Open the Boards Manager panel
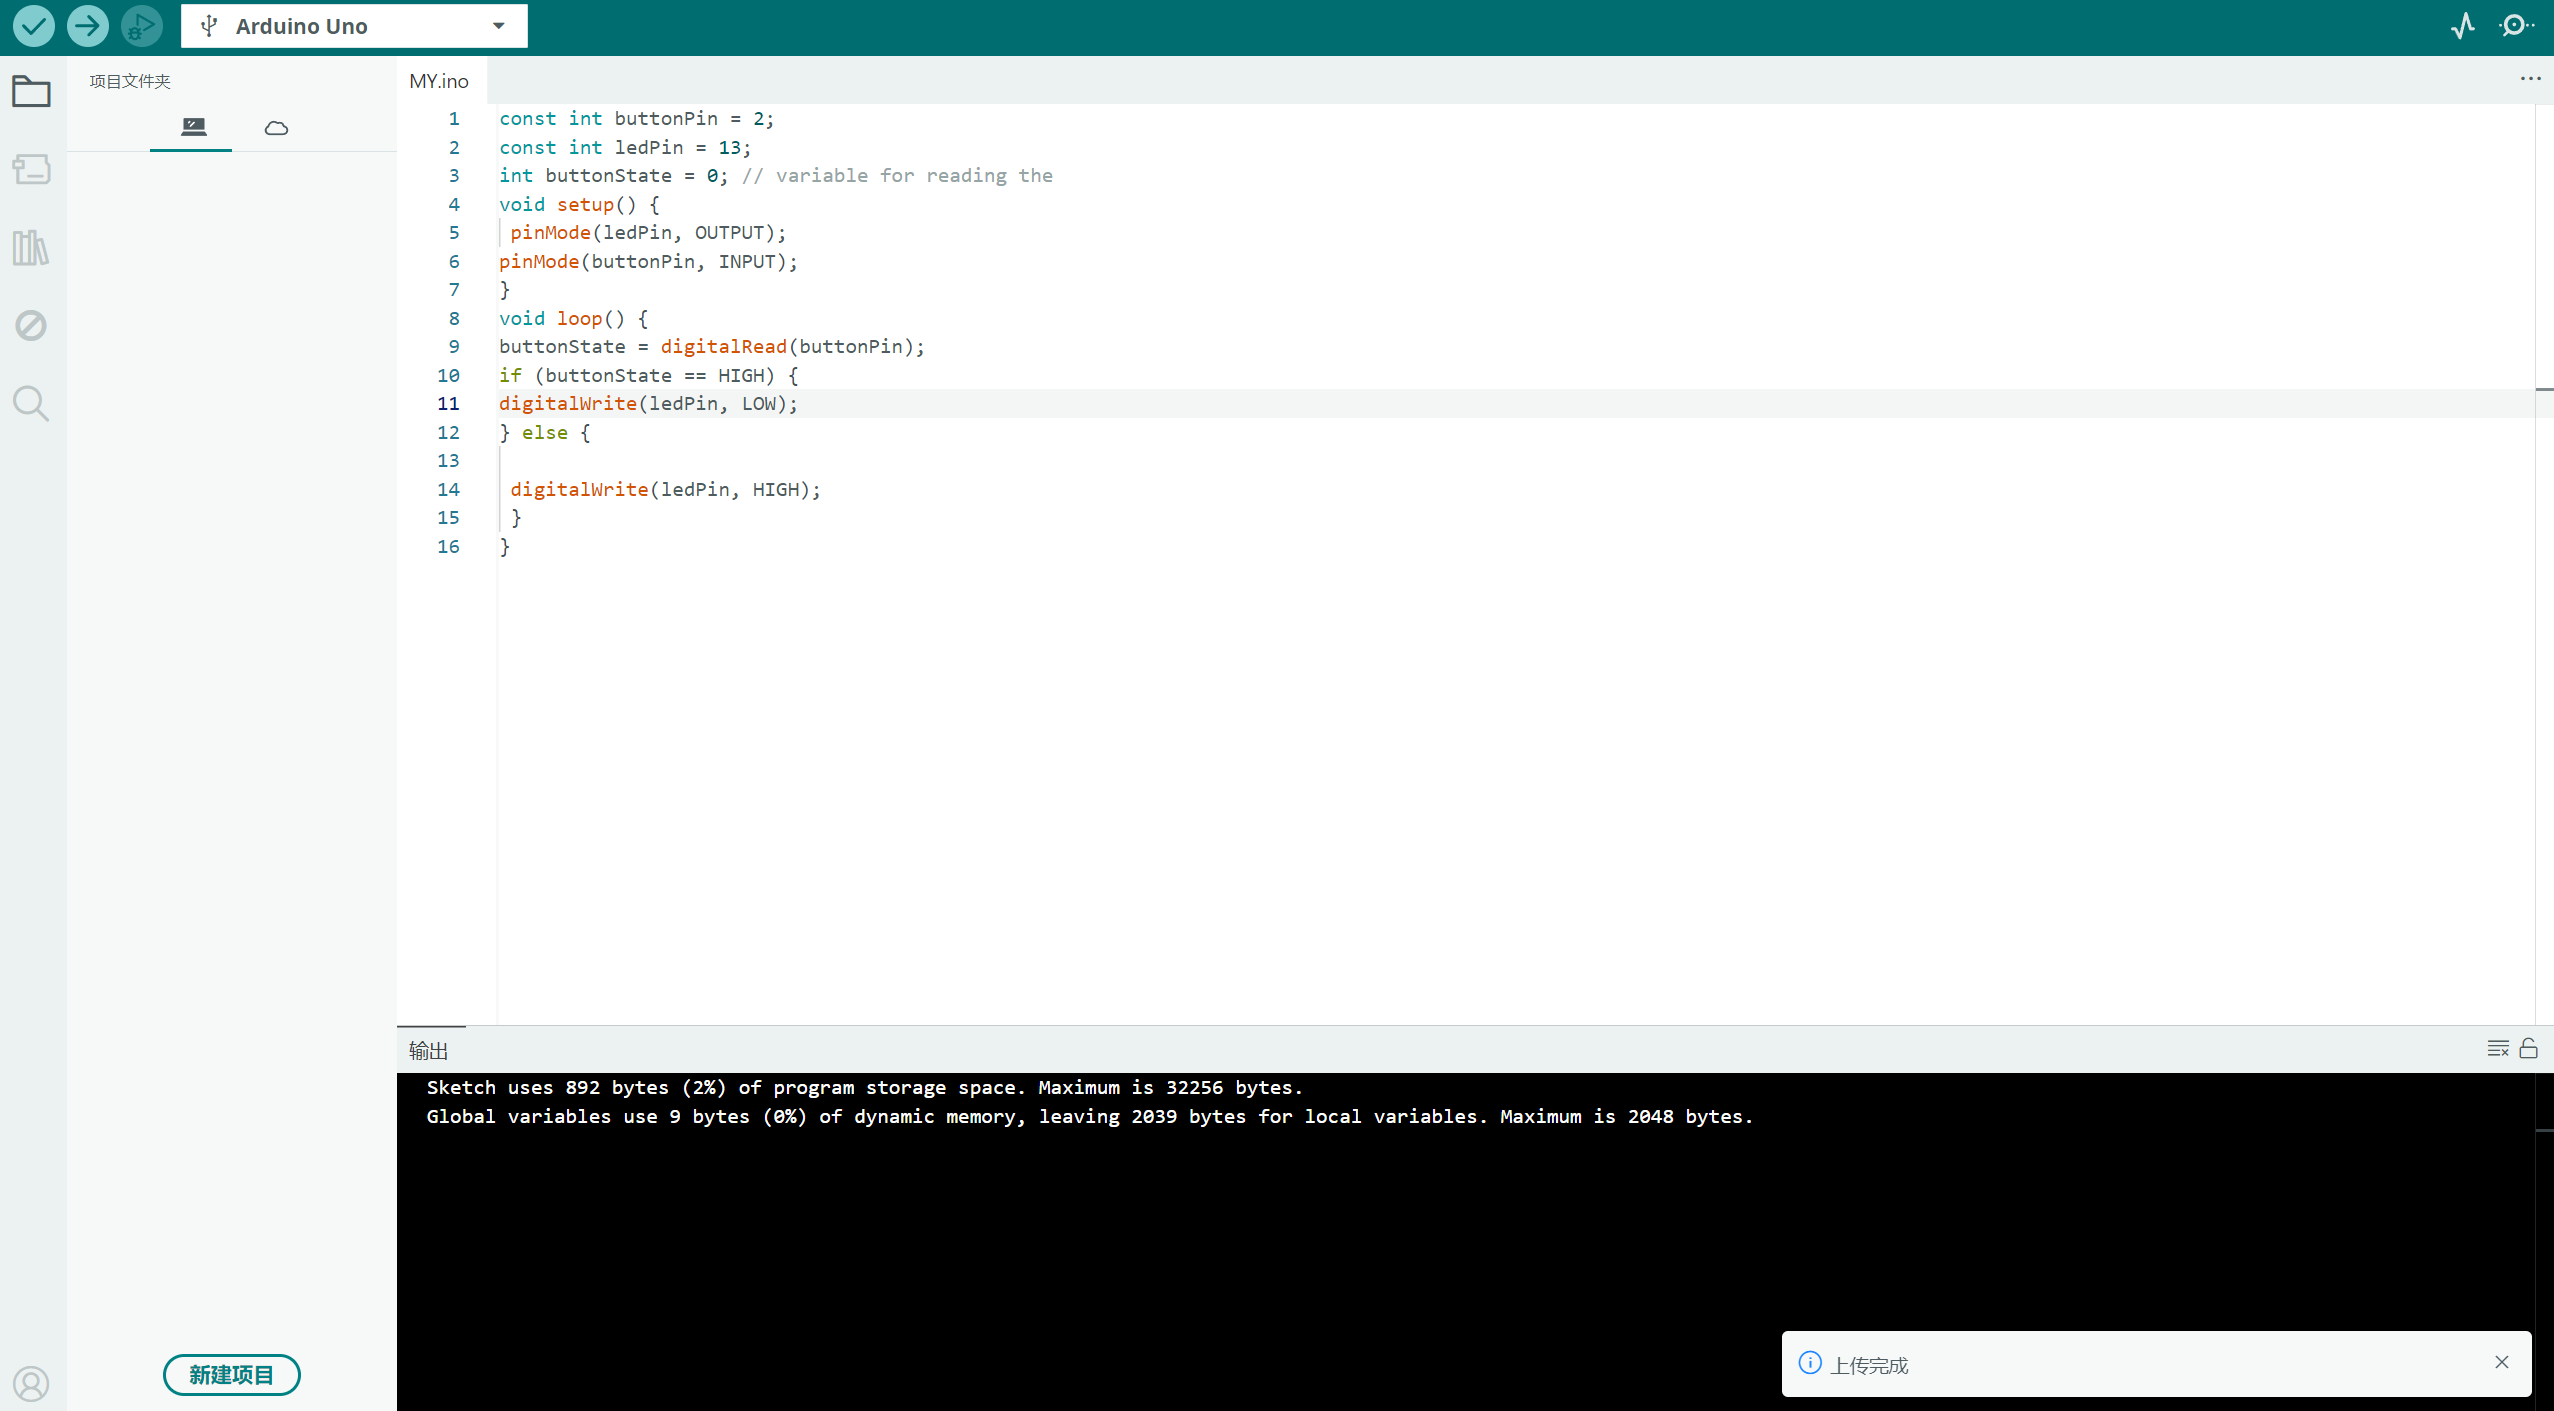Screen dimensions: 2554x1411 pyautogui.click(x=31, y=169)
